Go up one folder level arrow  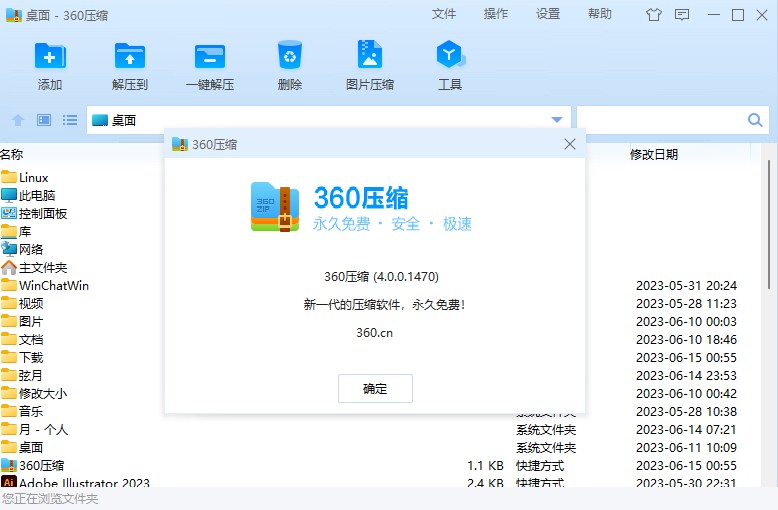point(18,120)
